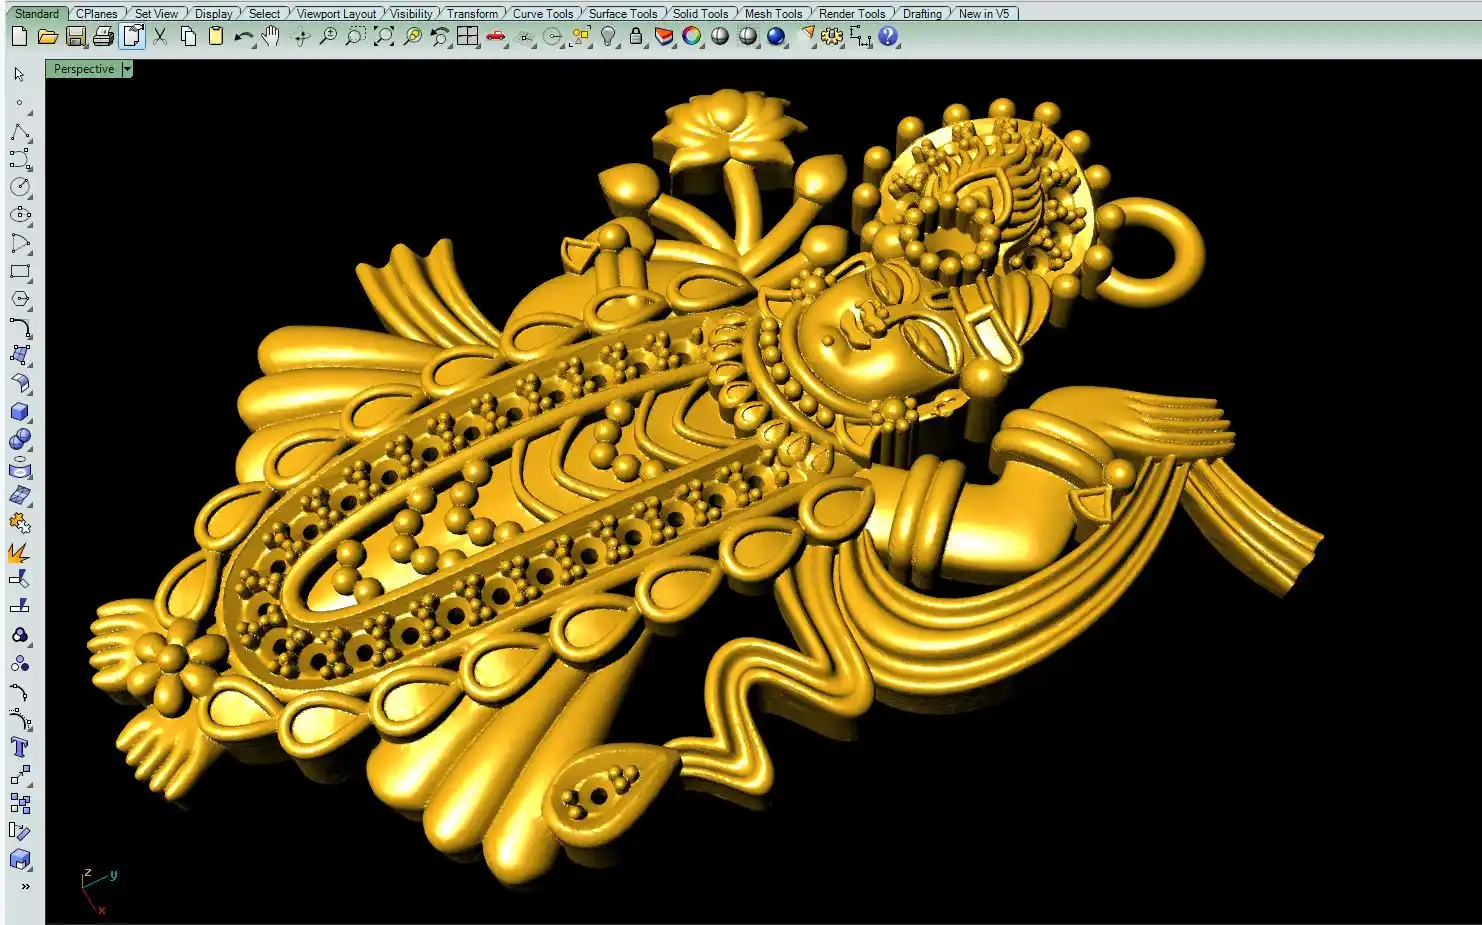Open the Layers color wheel icon

[691, 37]
